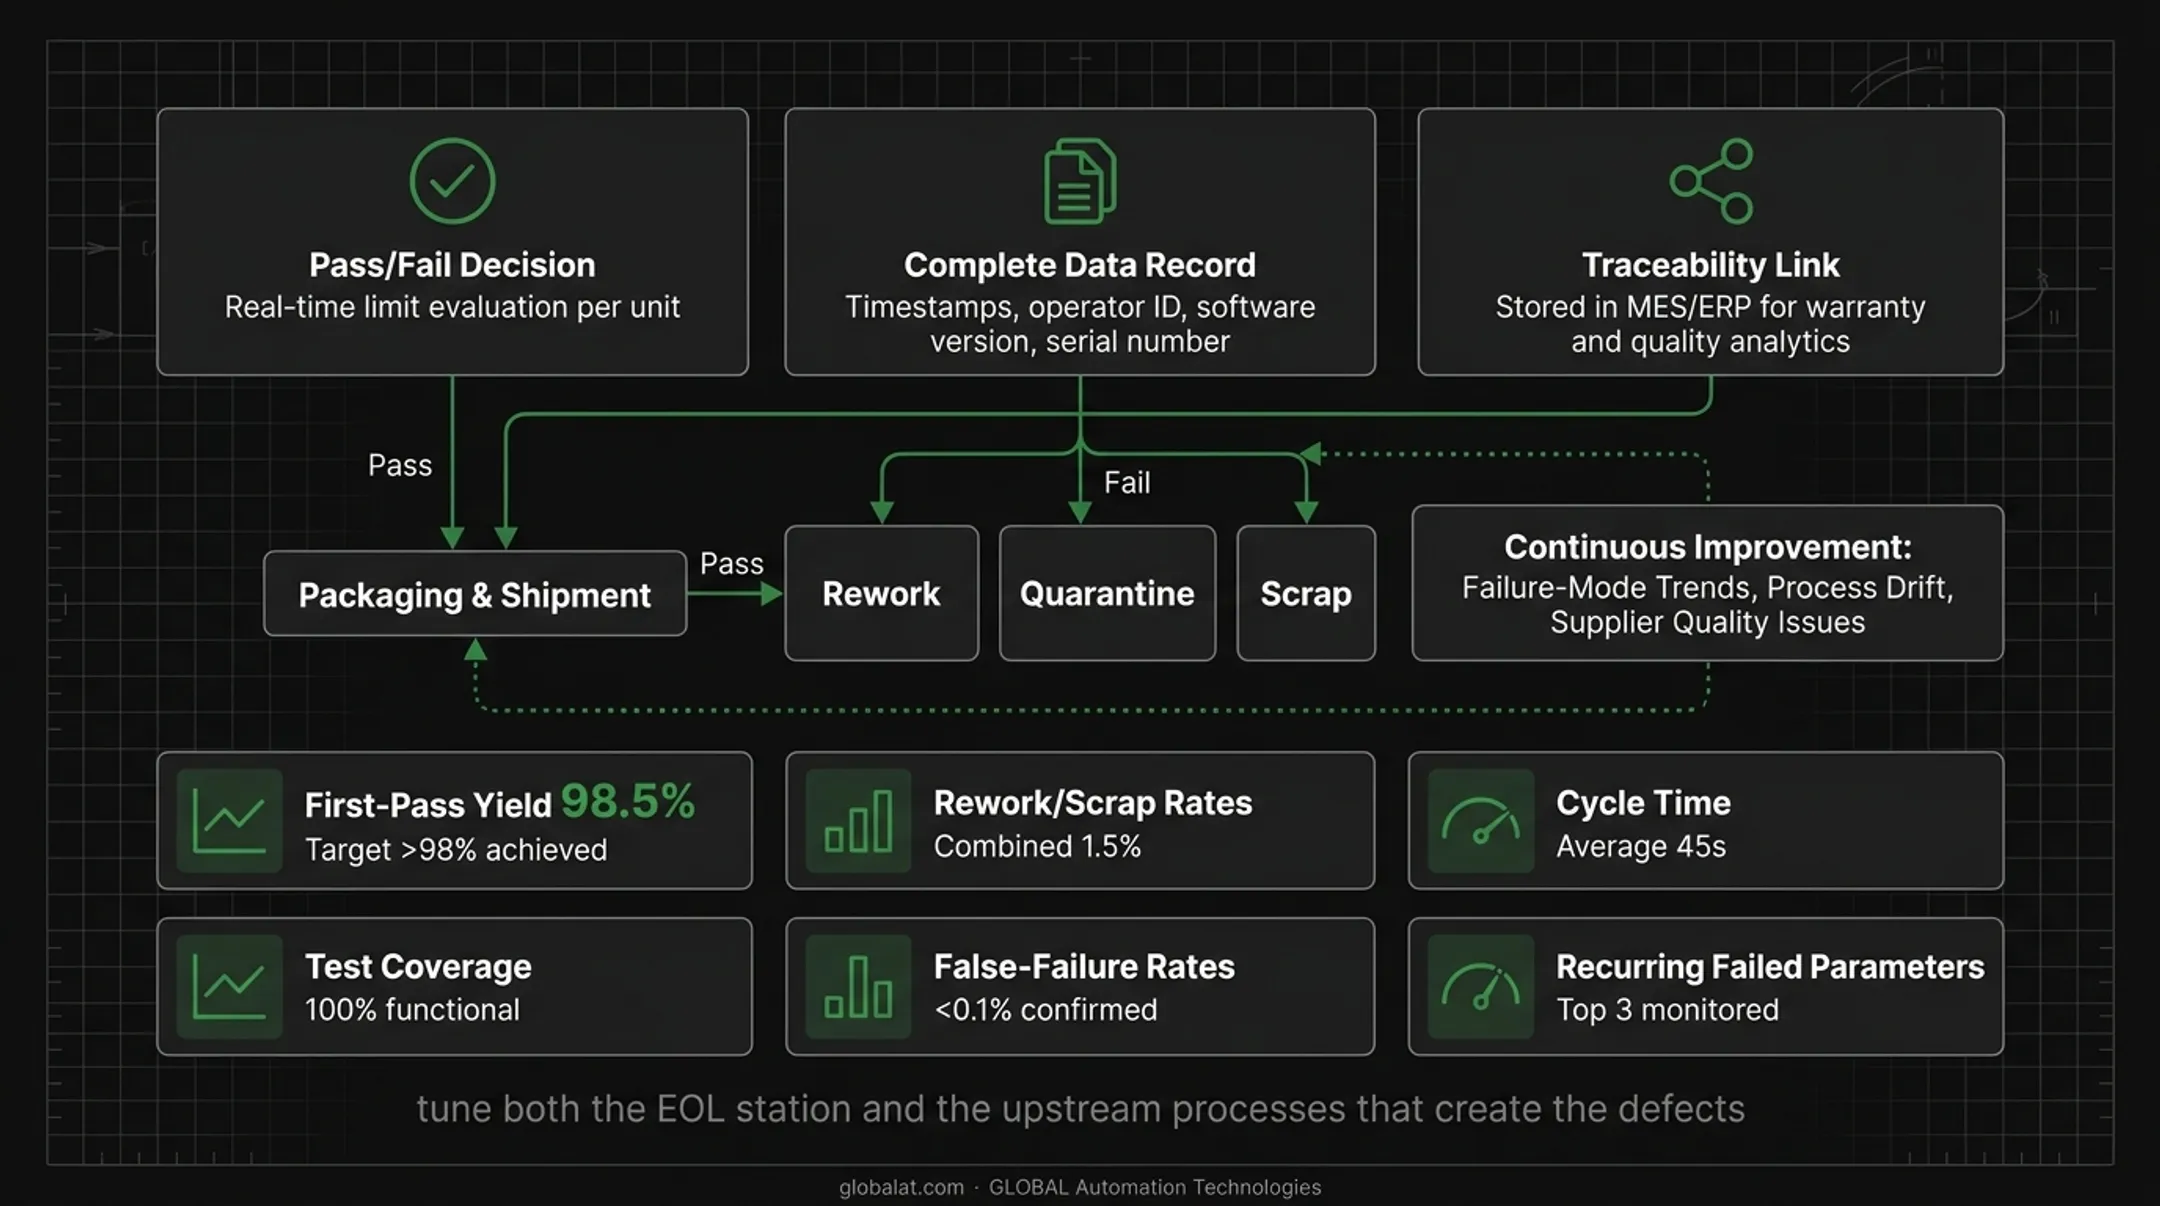This screenshot has height=1206, width=2160.
Task: Click the 'Failure-Mode Trends, Process Drift' text
Action: point(1708,588)
